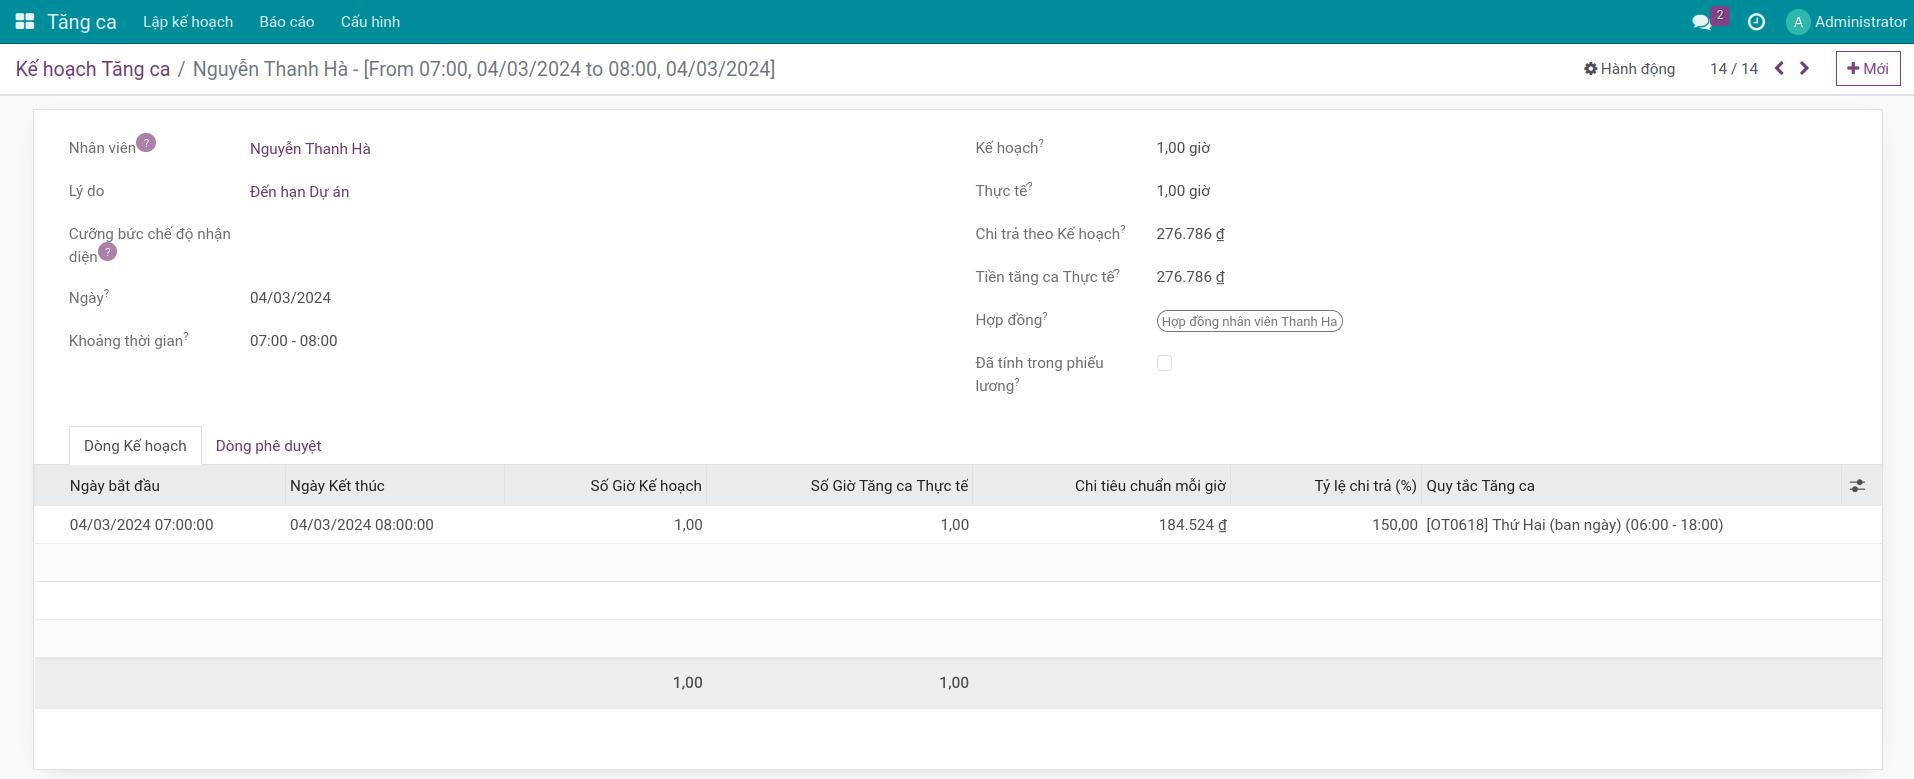Click the [OT0618] Thứ Hai rule cell
Screen dimensions: 1914x779
[x=1632, y=525]
